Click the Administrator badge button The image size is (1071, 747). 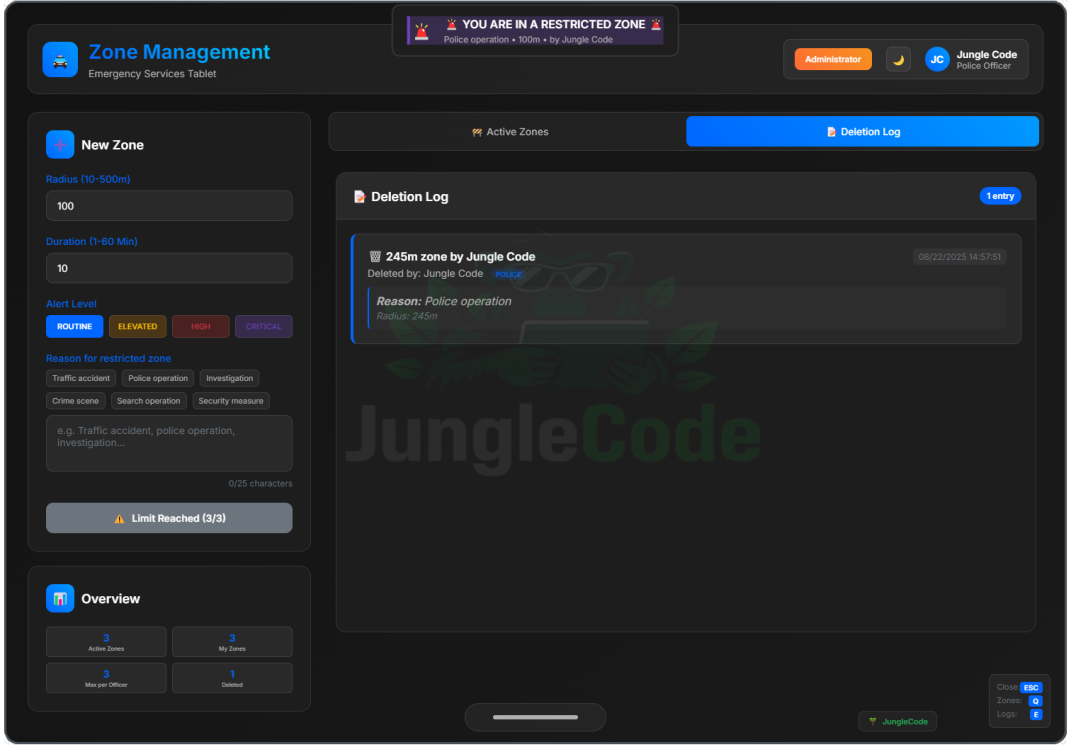coord(833,60)
